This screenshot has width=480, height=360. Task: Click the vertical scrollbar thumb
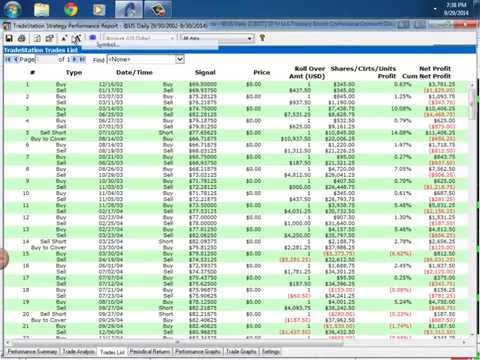point(472,105)
